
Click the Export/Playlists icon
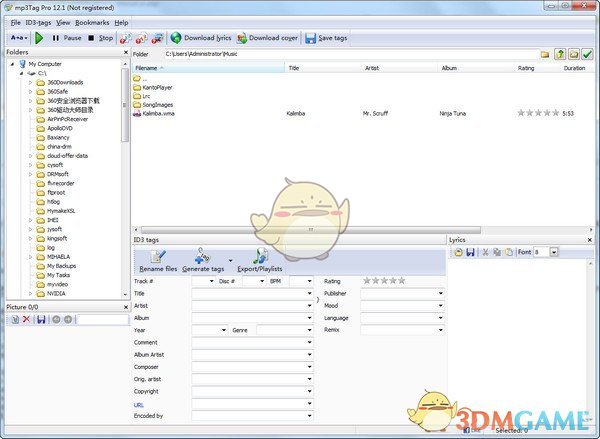pos(260,256)
